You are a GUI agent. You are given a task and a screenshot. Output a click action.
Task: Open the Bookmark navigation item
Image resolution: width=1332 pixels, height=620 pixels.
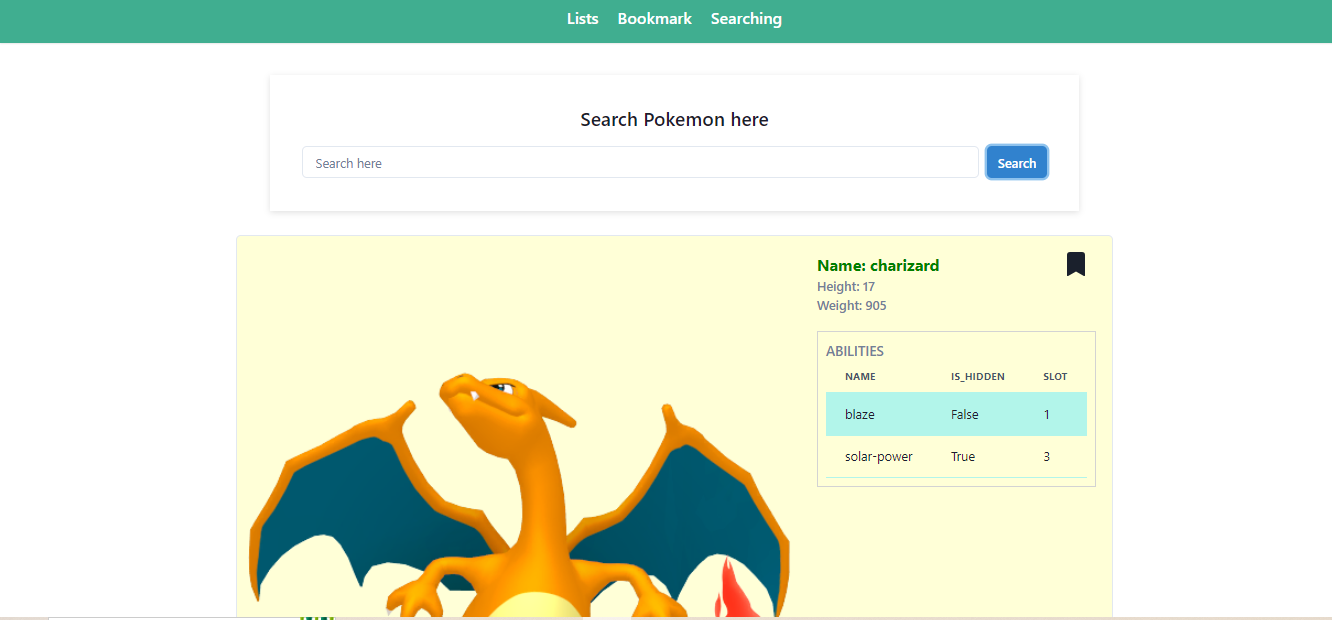coord(654,18)
